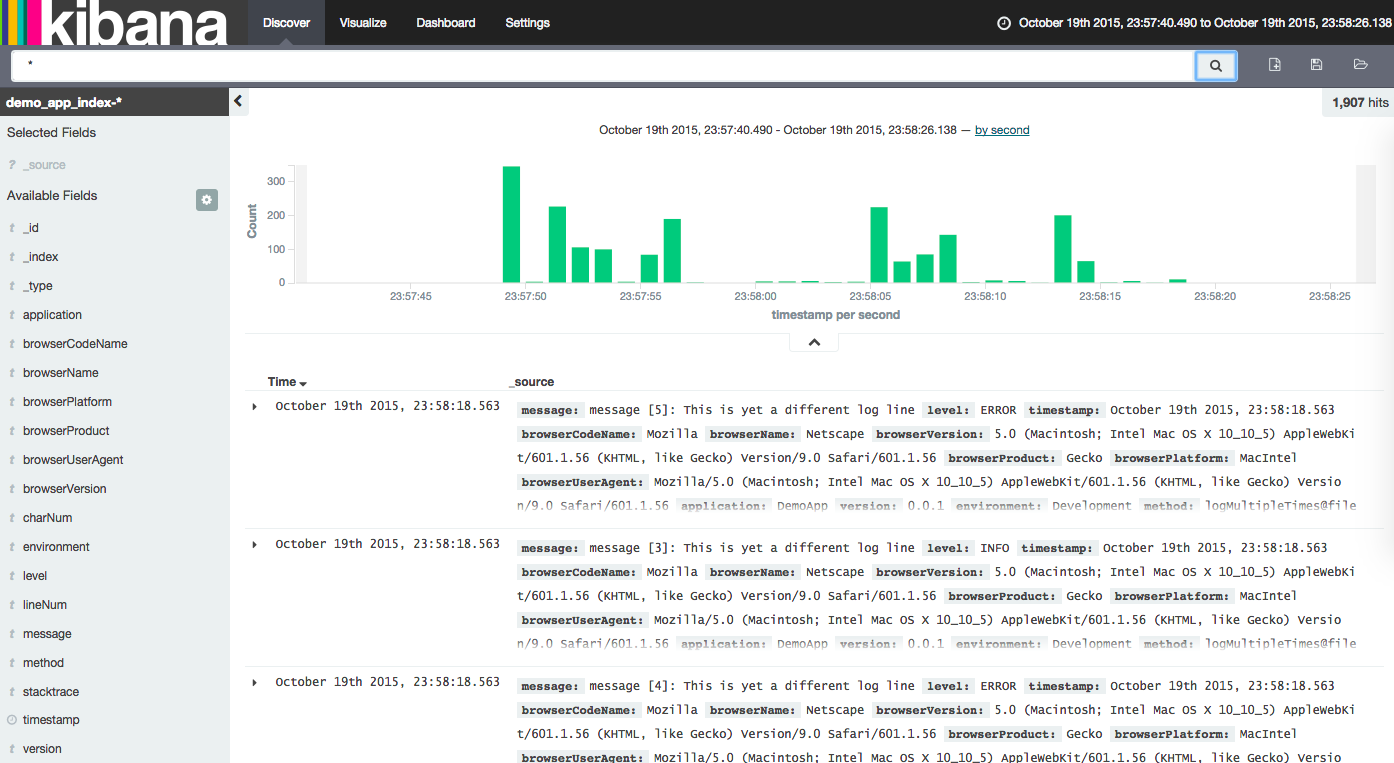The width and height of the screenshot is (1394, 763).
Task: Select the _source selected field
Action: pos(44,165)
